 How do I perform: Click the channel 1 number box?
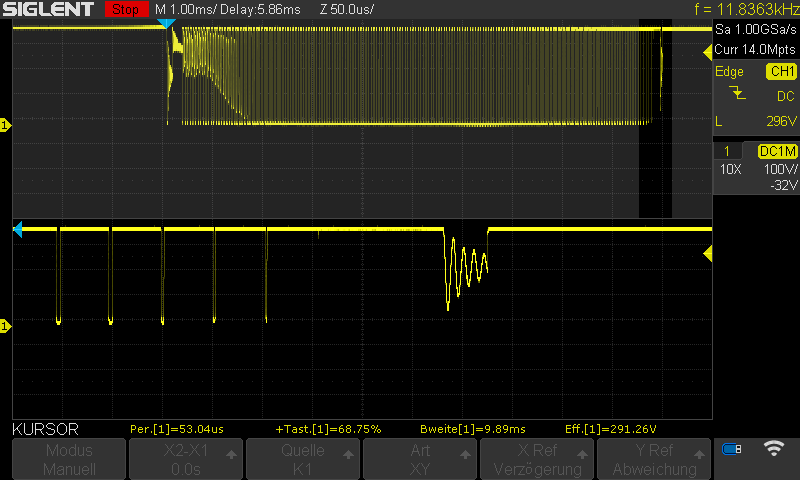727,151
